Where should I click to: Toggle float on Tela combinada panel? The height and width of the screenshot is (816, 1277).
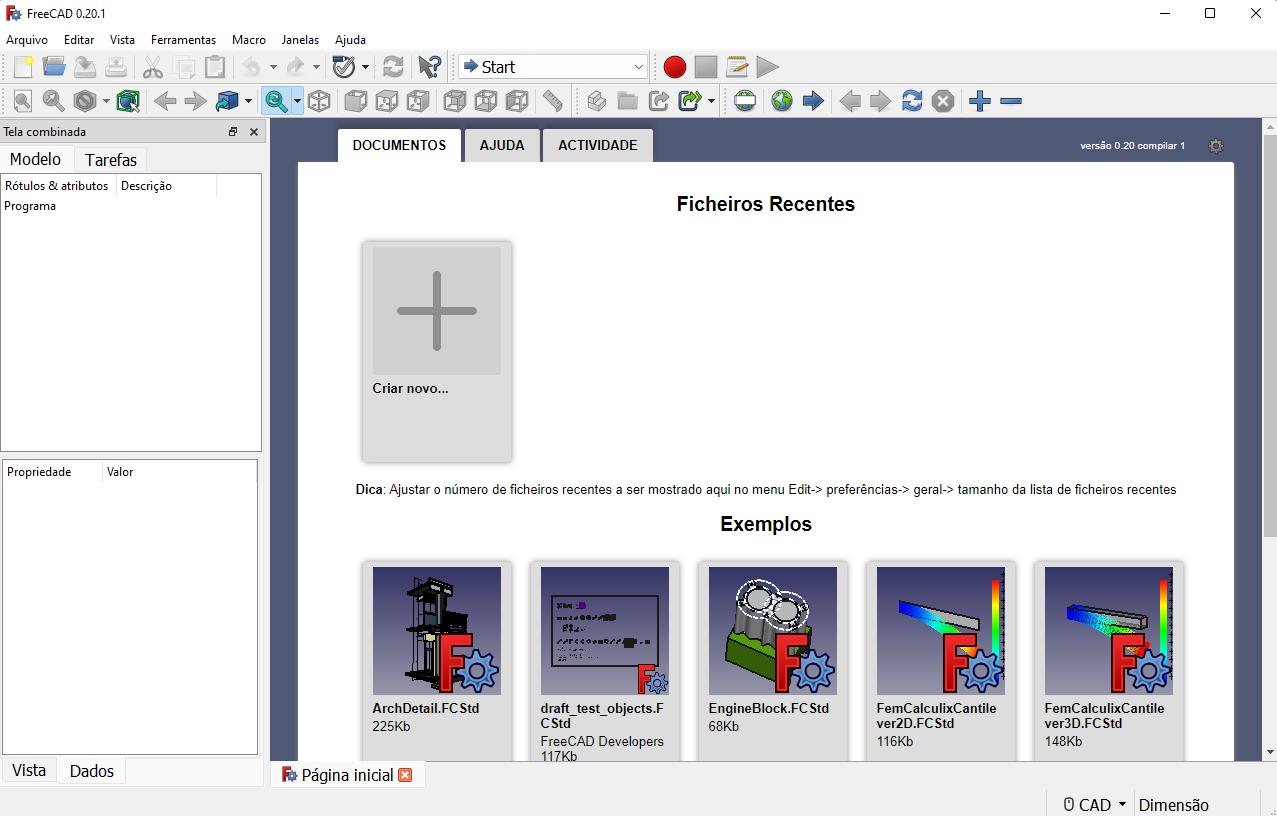[x=233, y=132]
